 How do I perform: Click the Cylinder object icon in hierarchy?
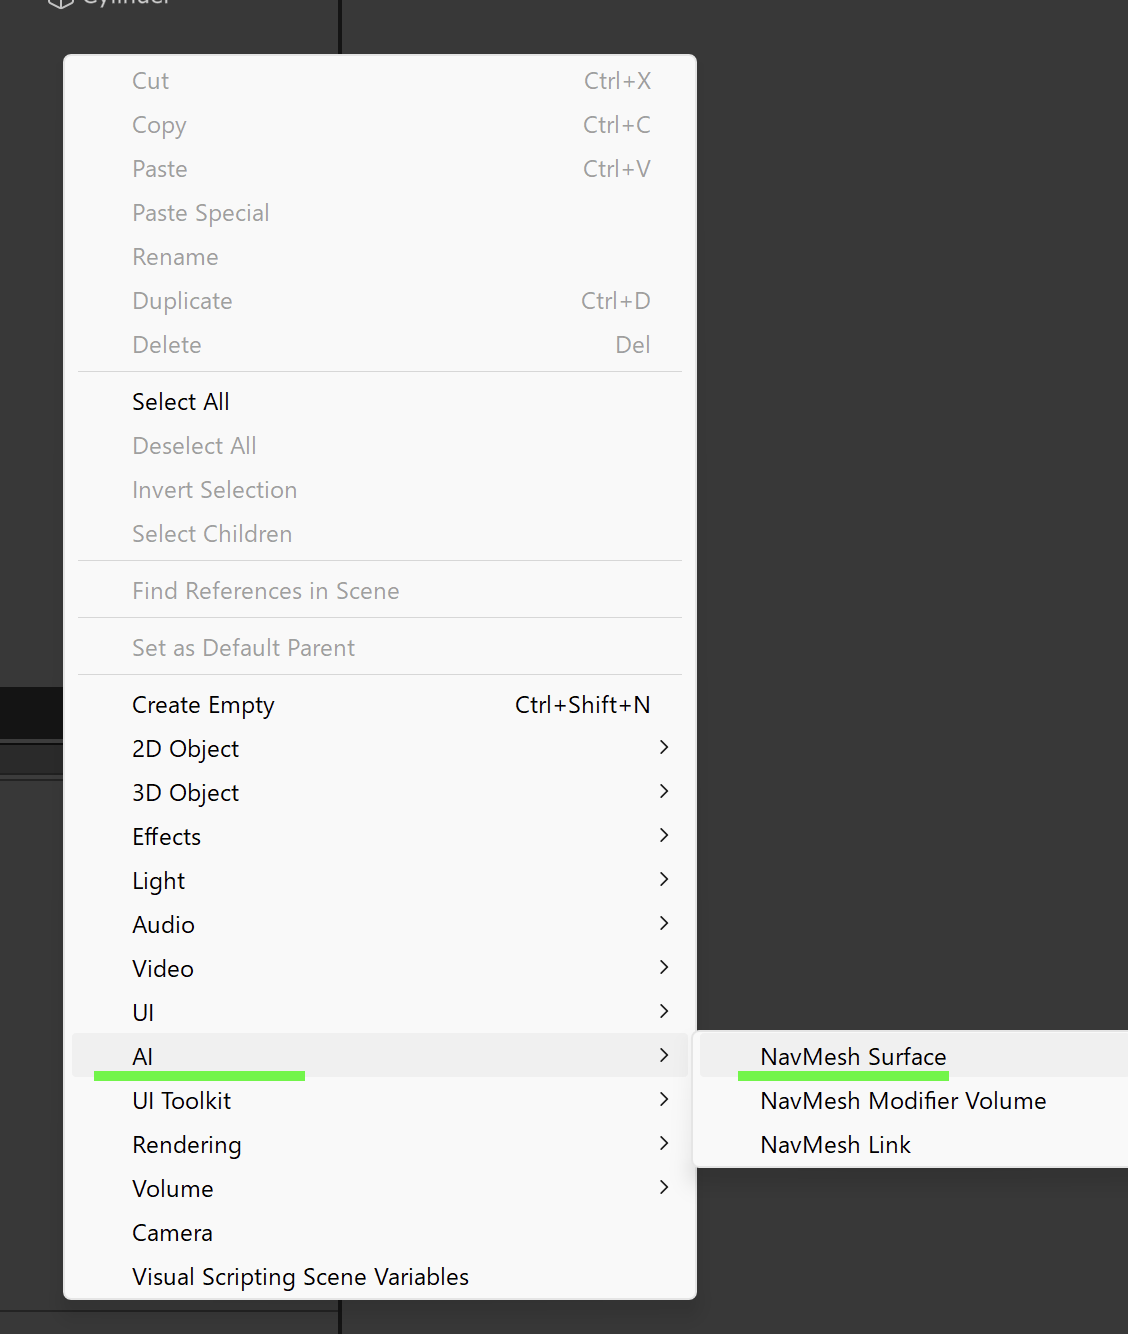(x=61, y=3)
